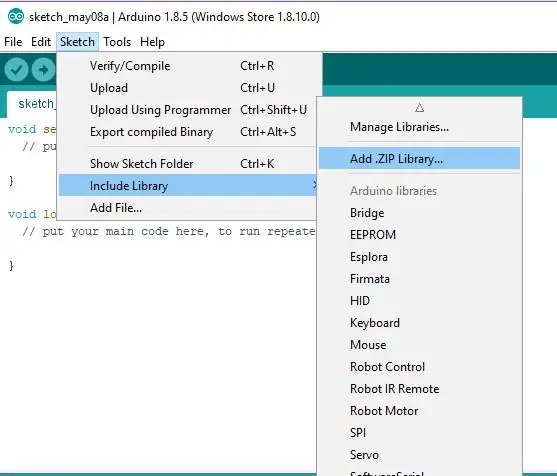
Task: Click the Verify checkmark toolbar icon
Action: (x=16, y=70)
